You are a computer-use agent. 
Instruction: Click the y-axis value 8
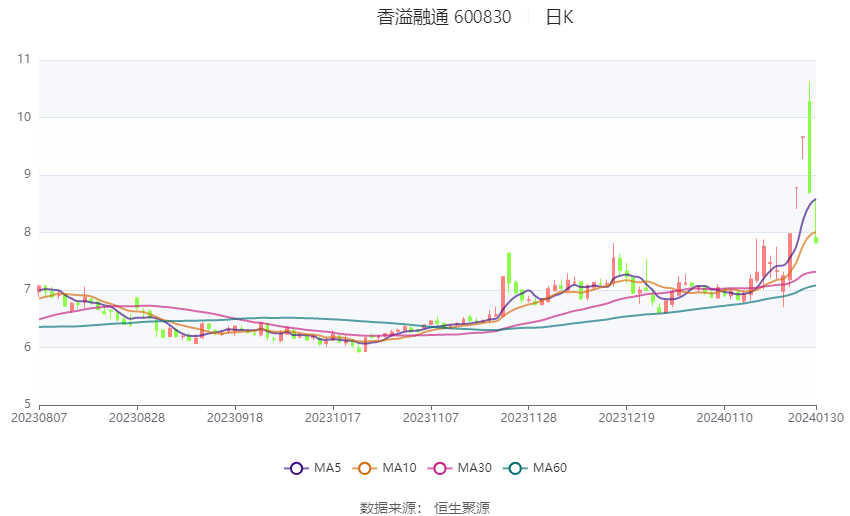28,232
